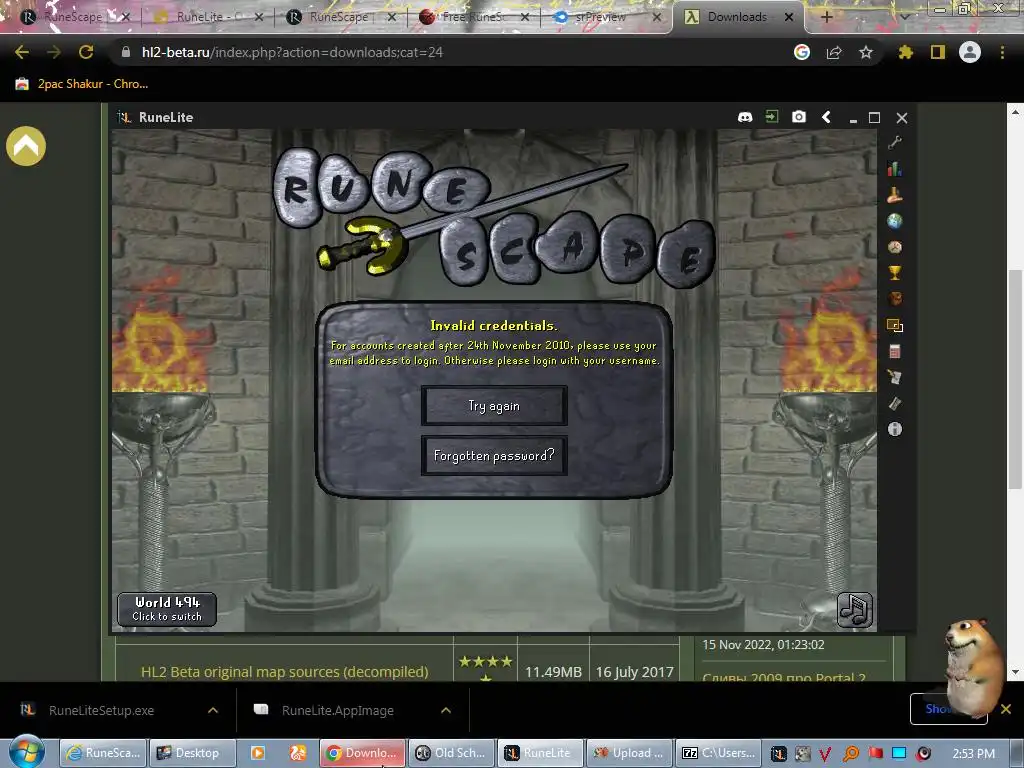
Task: Click the green login arrow icon in RuneLite
Action: tap(772, 116)
